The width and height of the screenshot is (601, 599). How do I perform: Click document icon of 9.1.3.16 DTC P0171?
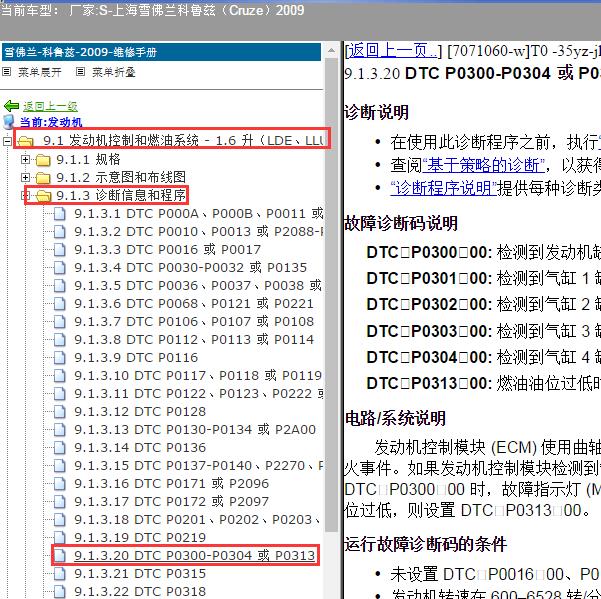click(59, 484)
